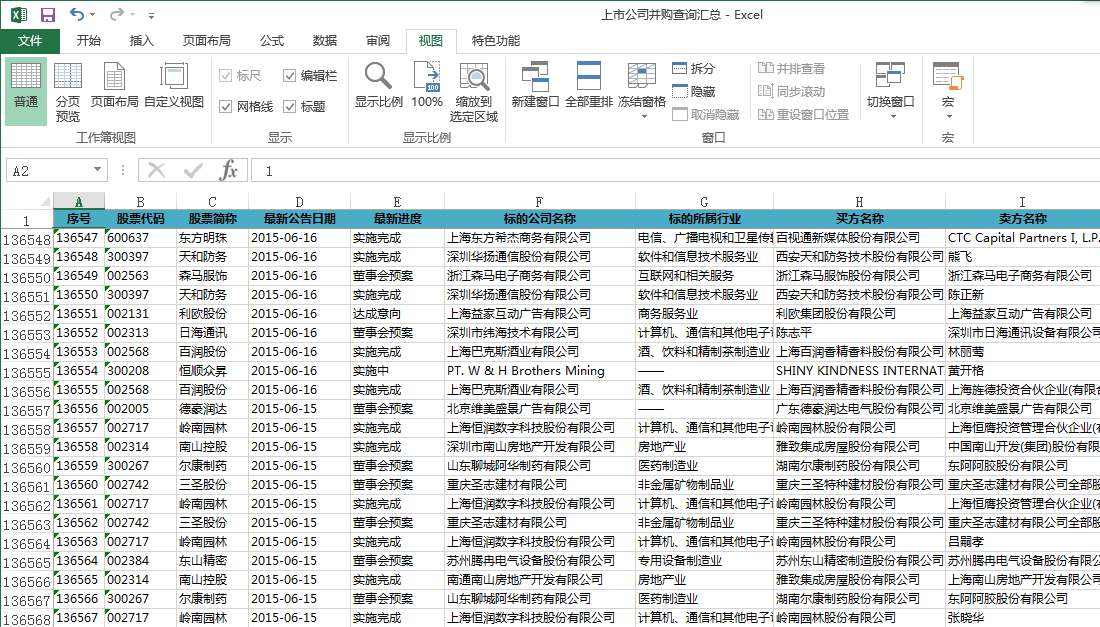Select row 136555 header
1100x627 pixels.
(x=27, y=372)
